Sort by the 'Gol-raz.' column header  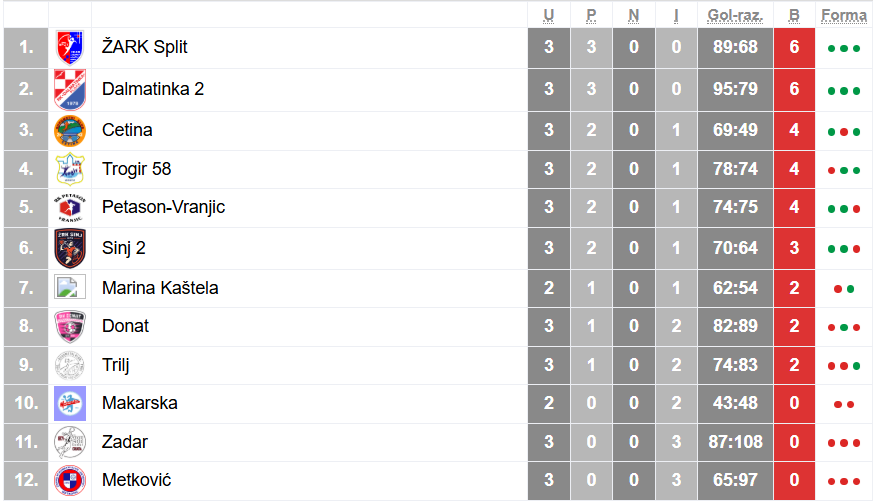[x=735, y=15]
